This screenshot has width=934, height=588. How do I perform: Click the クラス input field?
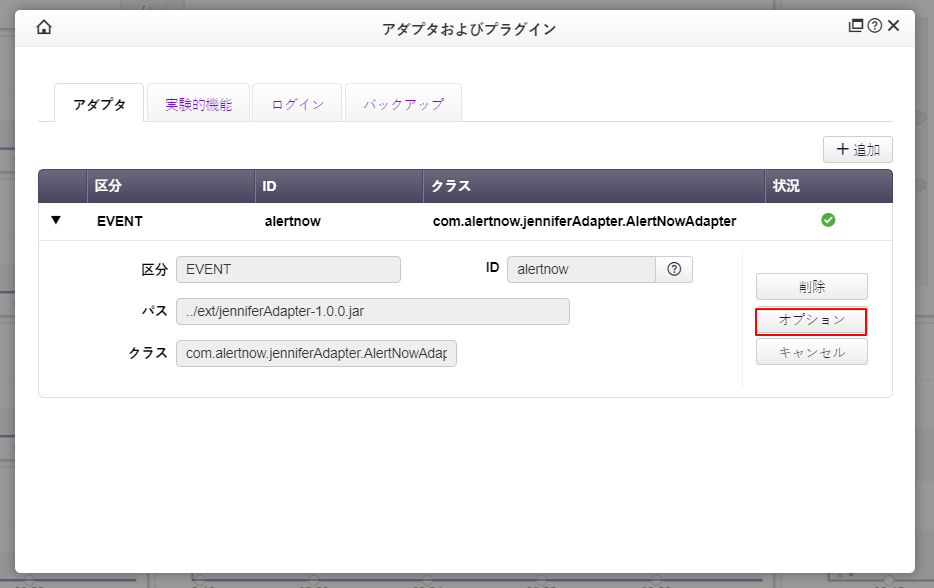316,353
